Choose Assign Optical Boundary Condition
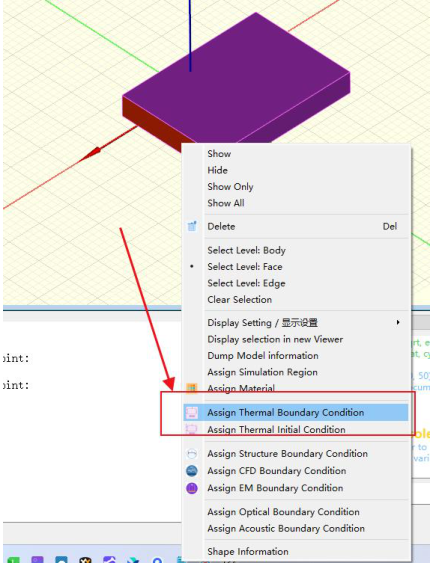This screenshot has width=434, height=564. [x=296, y=512]
